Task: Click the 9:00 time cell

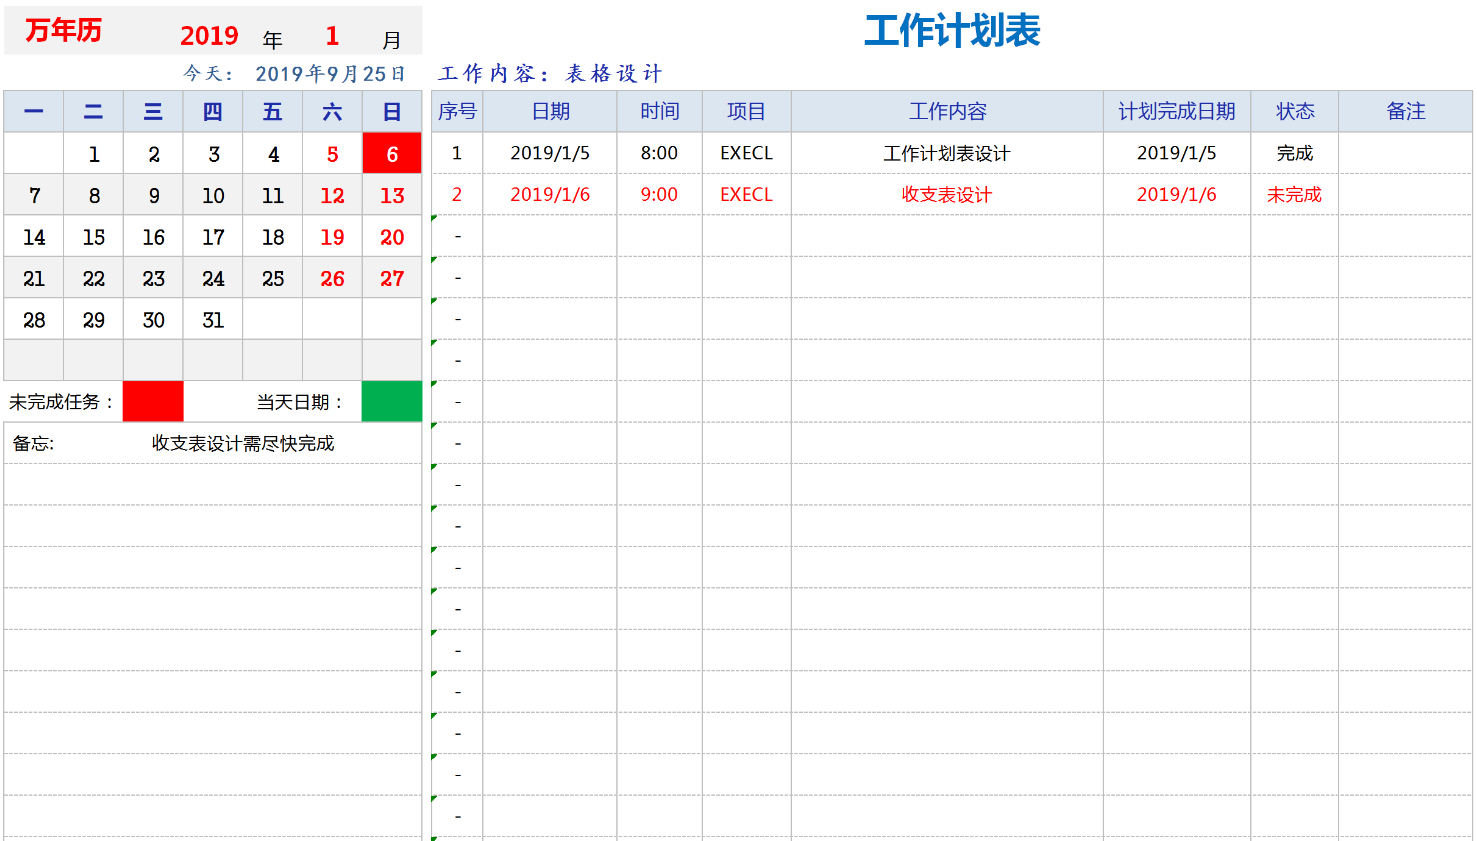Action: (659, 195)
